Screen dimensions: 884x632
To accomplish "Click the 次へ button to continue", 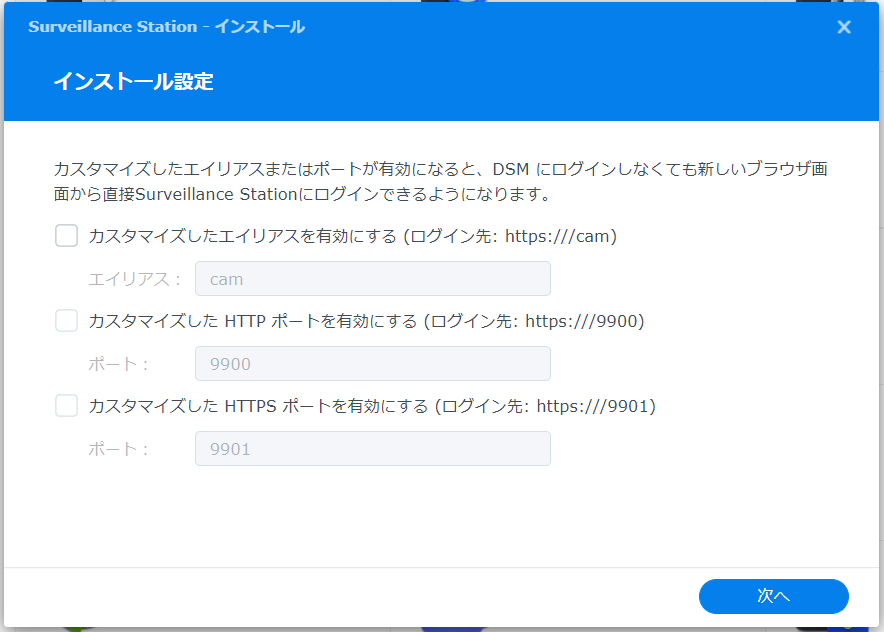I will pyautogui.click(x=774, y=596).
